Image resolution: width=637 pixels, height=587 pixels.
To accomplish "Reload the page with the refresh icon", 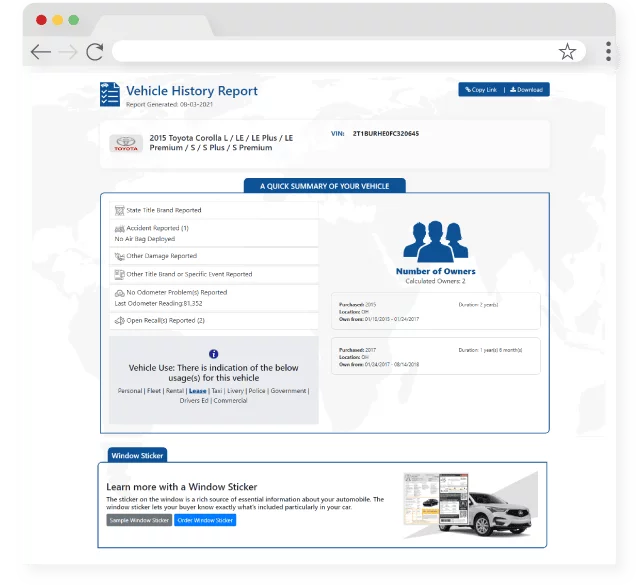I will [95, 52].
